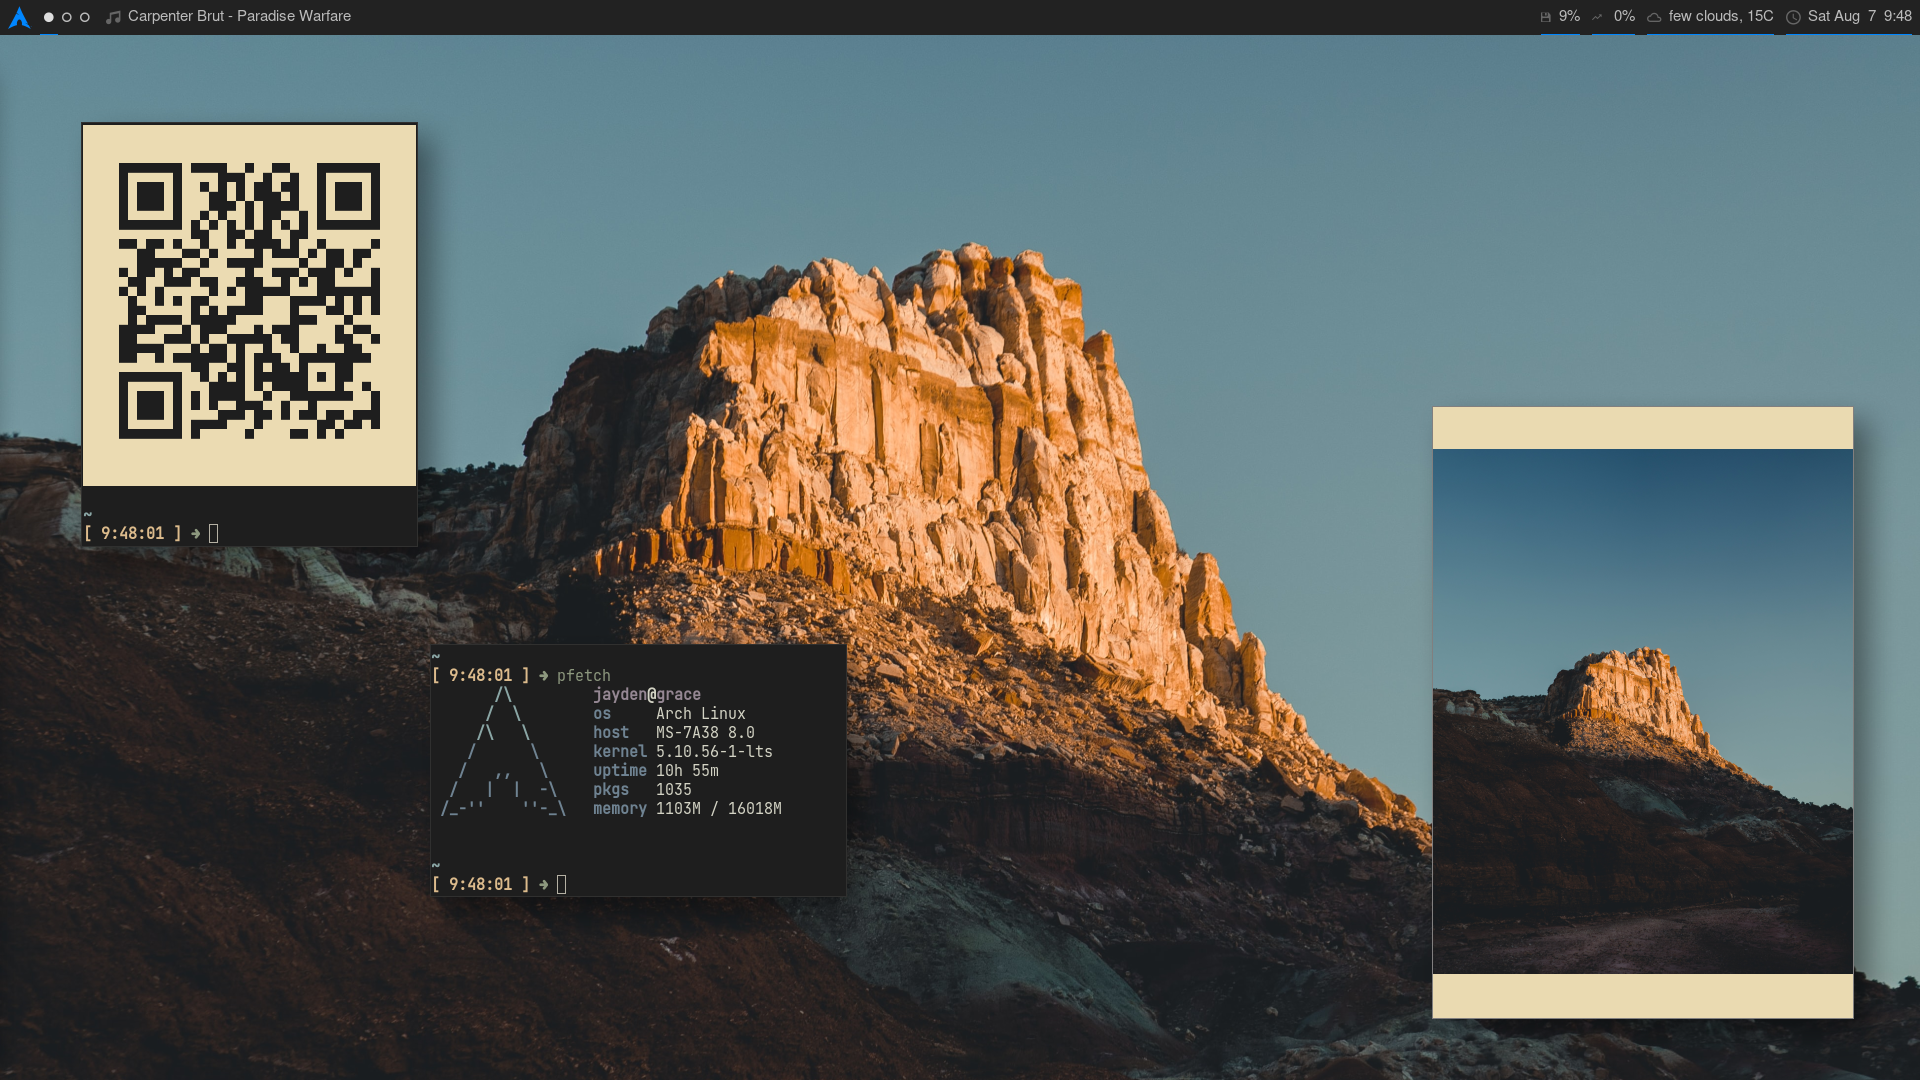Click the clock icon in the bar
1920x1080 pixels.
pyautogui.click(x=1793, y=17)
